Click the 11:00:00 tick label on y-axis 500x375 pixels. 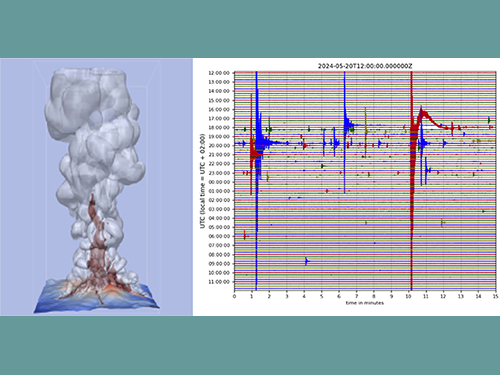pos(219,282)
